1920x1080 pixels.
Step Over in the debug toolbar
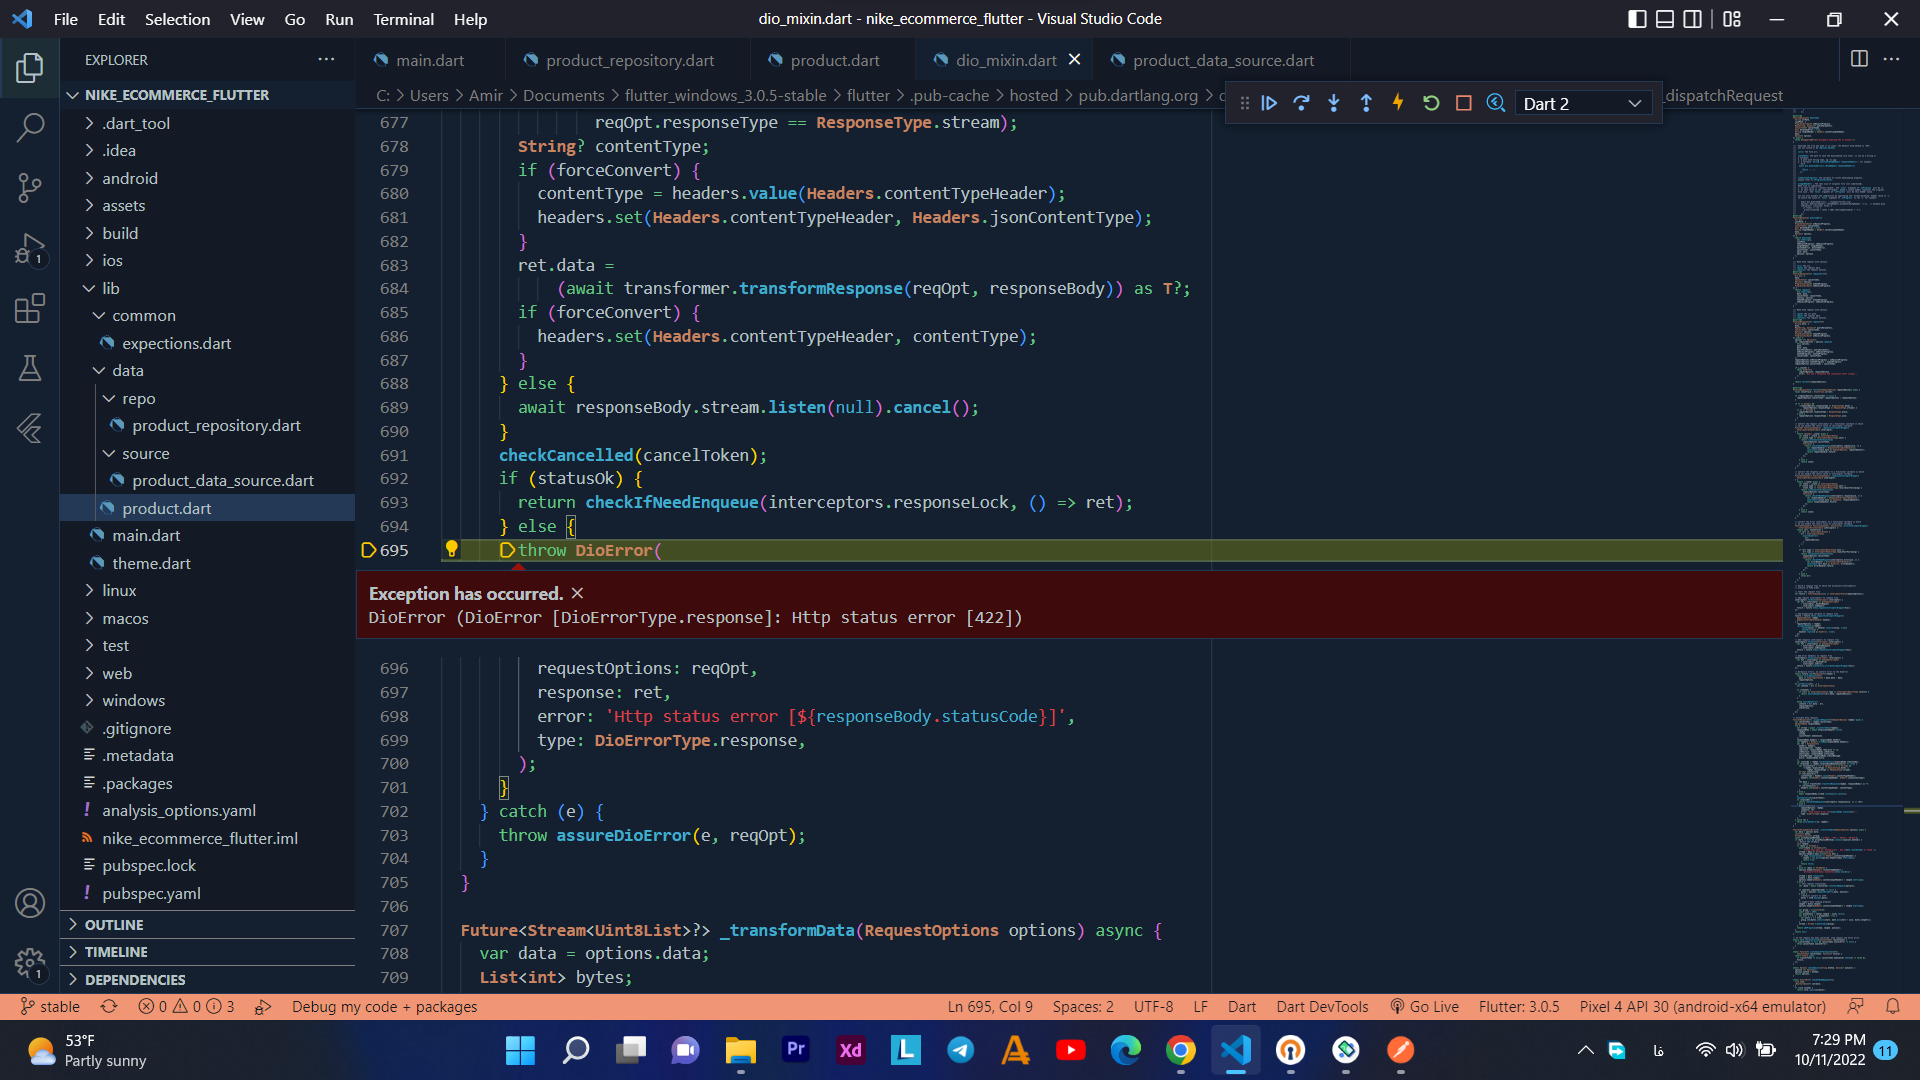click(x=1301, y=103)
